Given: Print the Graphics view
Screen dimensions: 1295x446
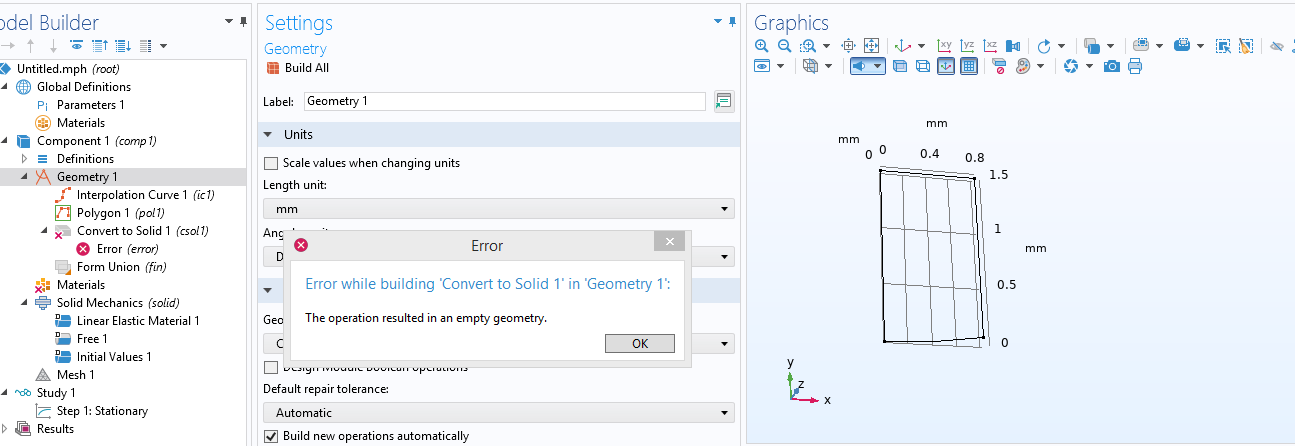Looking at the screenshot, I should (1135, 66).
